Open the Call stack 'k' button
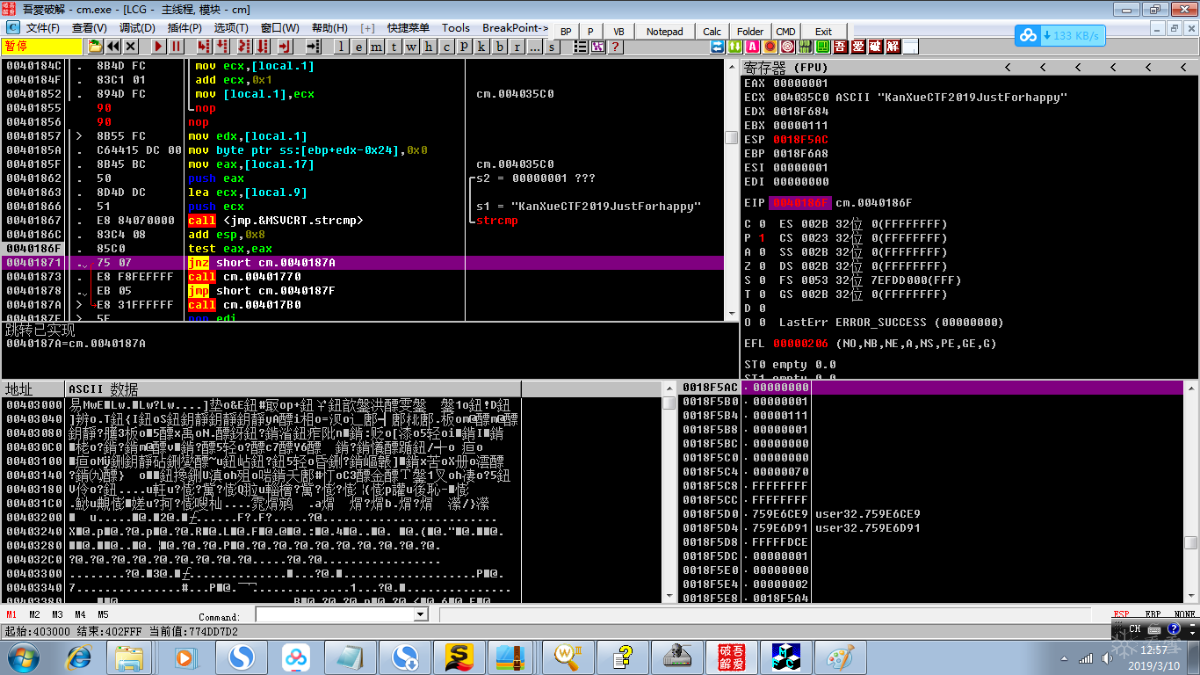 [482, 46]
